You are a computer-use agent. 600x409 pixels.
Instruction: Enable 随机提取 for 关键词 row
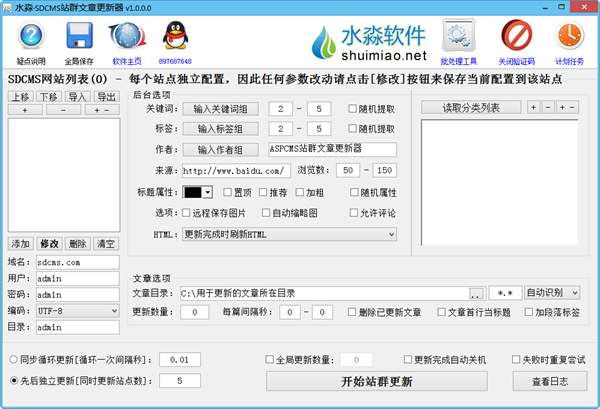pos(352,109)
